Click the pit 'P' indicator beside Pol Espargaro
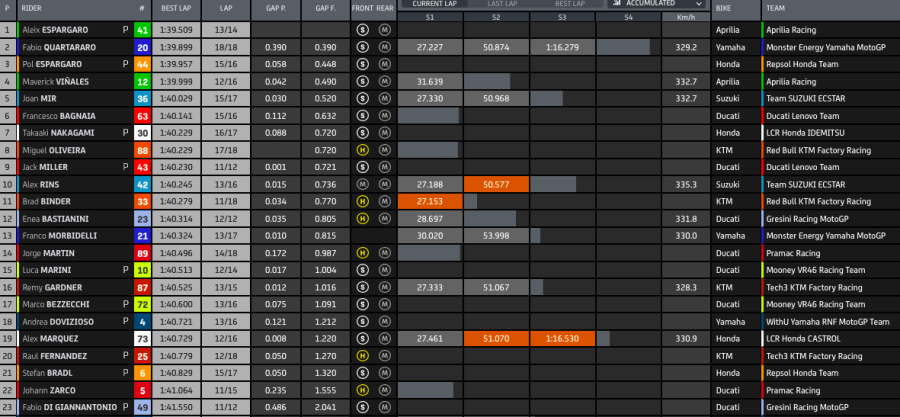Screen dimensions: 900x417 125,64
